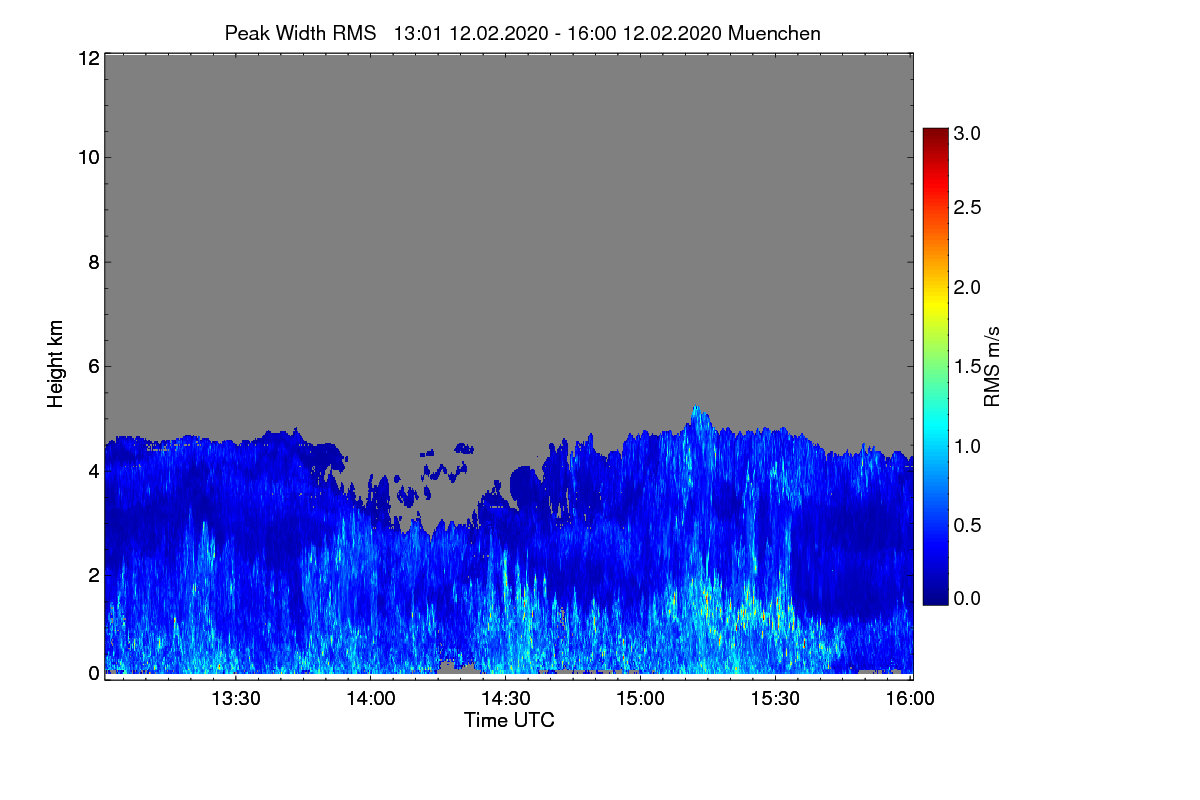Click the 'Time UTC' axis label
This screenshot has height=800, width=1200.
509,720
